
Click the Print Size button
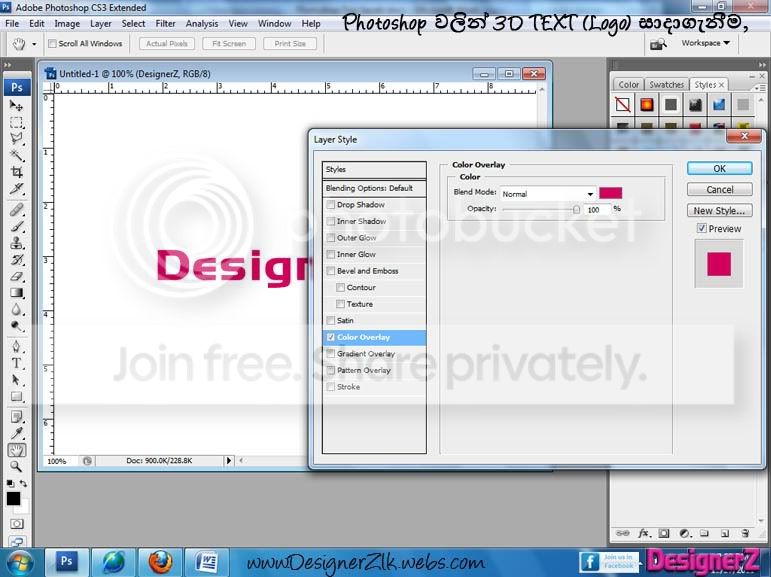tap(290, 44)
